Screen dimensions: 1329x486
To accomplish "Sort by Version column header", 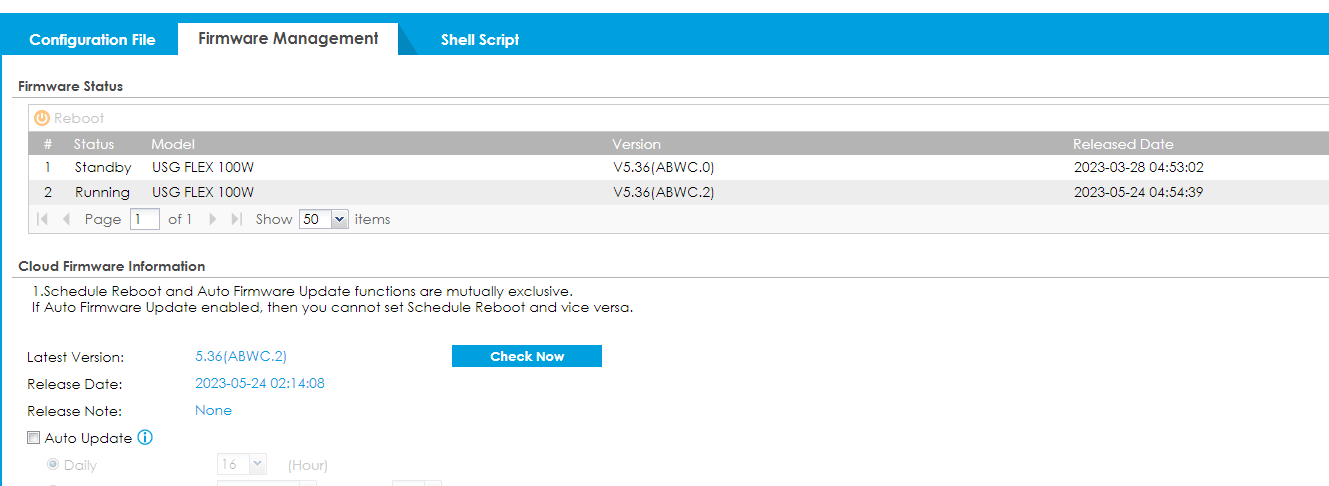I will 636,144.
